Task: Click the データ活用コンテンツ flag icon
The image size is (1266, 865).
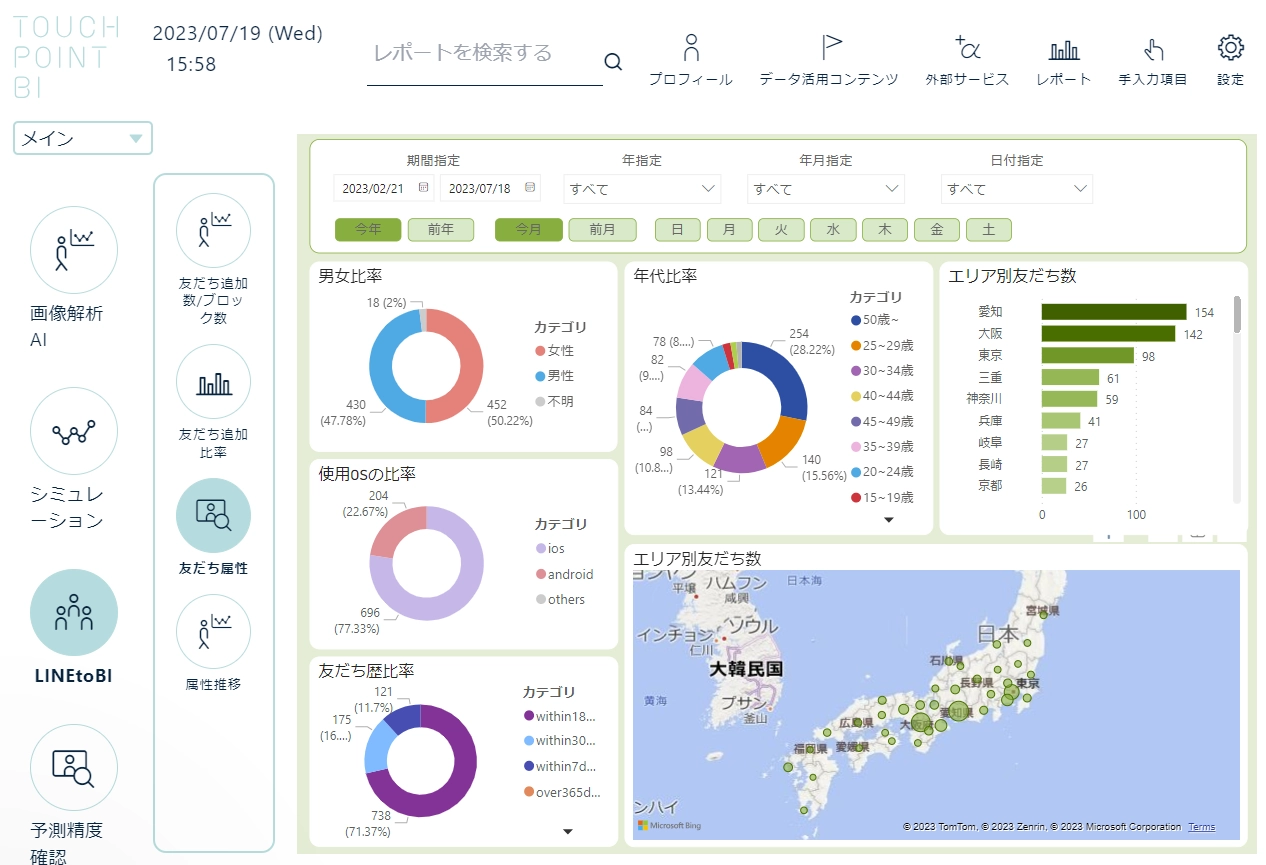Action: click(829, 48)
